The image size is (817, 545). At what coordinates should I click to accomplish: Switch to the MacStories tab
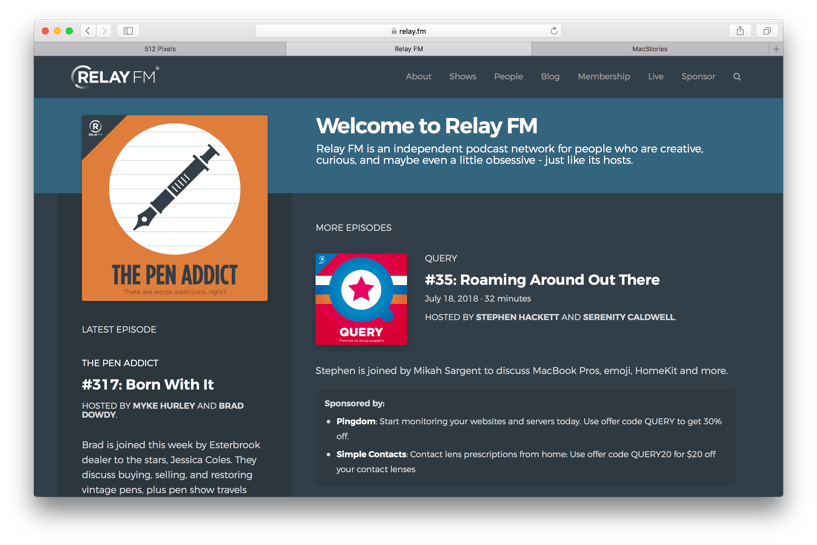point(650,49)
